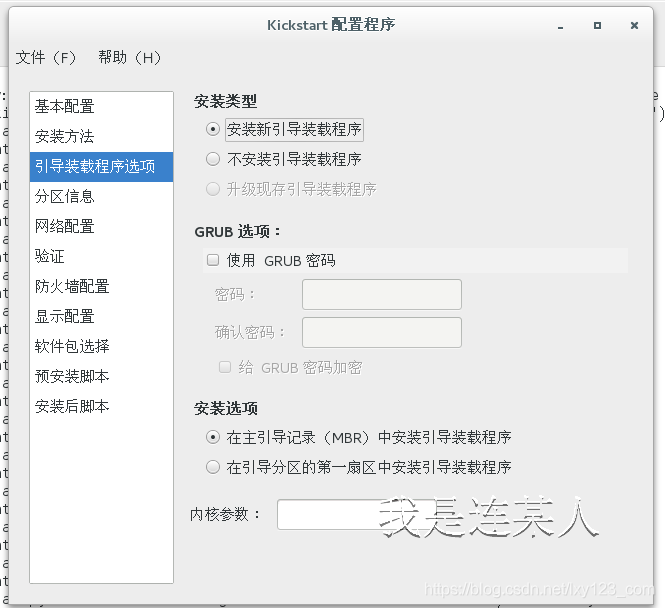
Task: Select 基本配置 in the sidebar
Action: click(x=101, y=106)
